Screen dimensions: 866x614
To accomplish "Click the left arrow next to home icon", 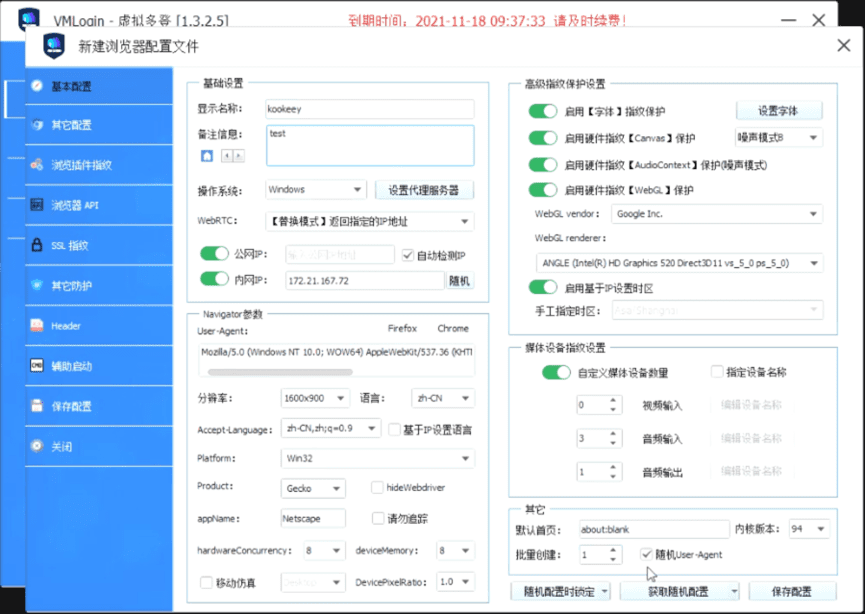I will (226, 156).
